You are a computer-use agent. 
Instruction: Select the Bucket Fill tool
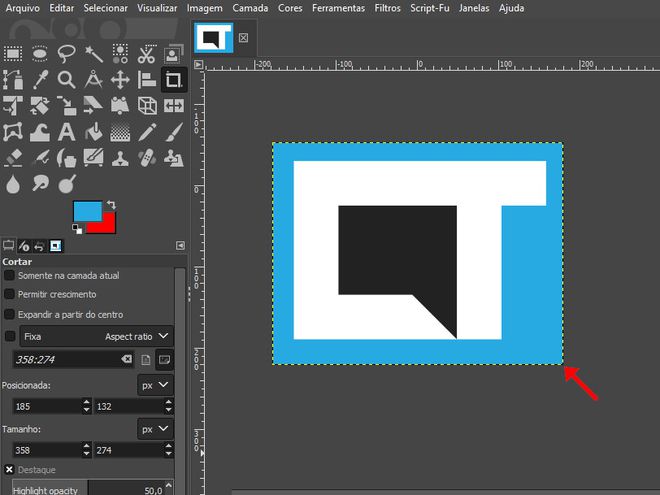pos(93,132)
